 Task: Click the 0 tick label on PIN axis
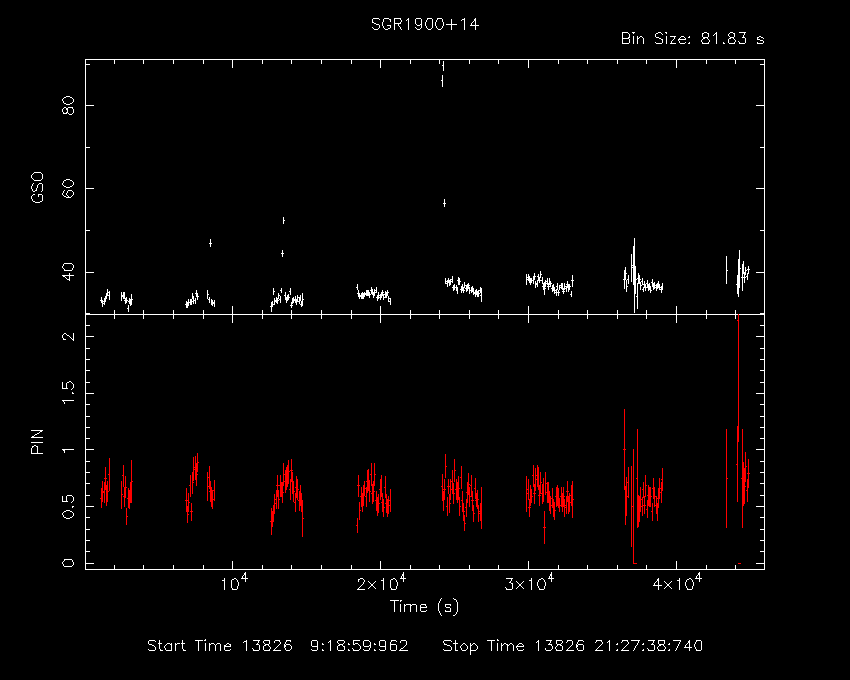click(68, 563)
